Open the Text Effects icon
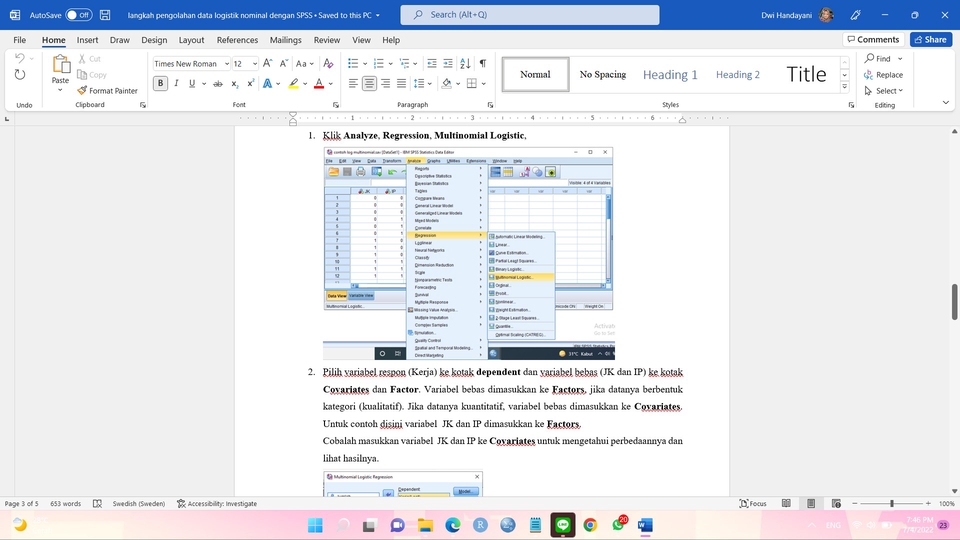 coord(268,83)
